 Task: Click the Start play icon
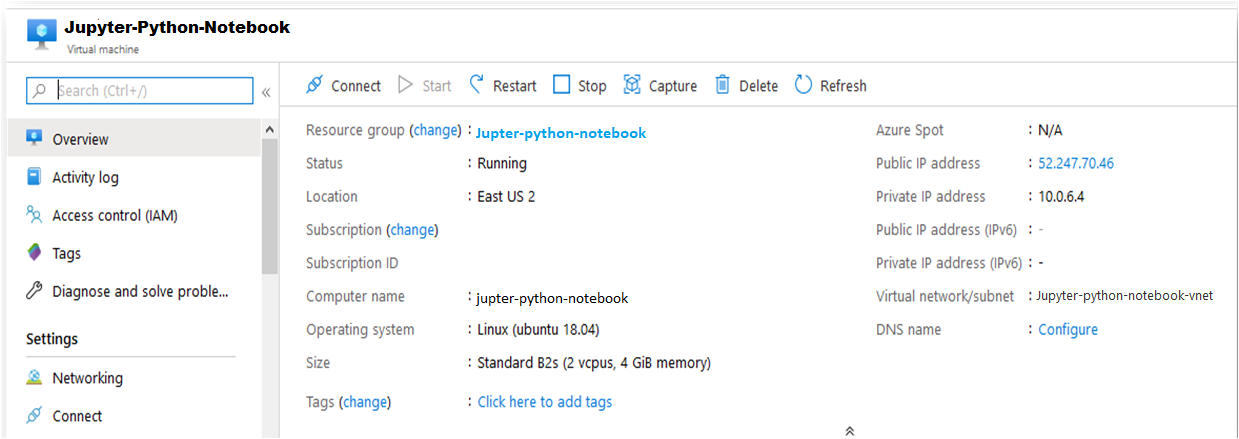point(405,85)
